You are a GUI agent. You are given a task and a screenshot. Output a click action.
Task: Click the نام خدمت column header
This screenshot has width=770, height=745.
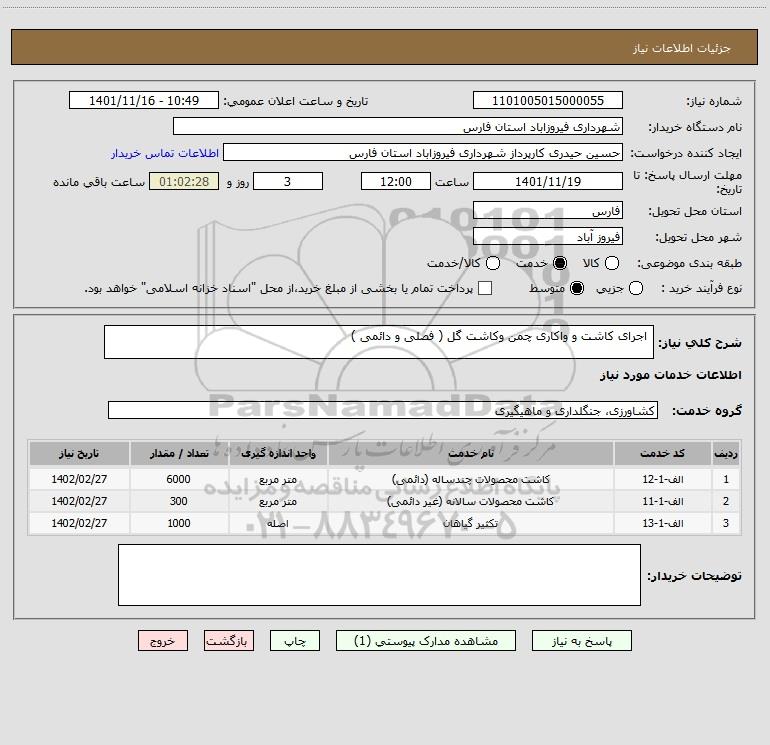click(x=471, y=453)
